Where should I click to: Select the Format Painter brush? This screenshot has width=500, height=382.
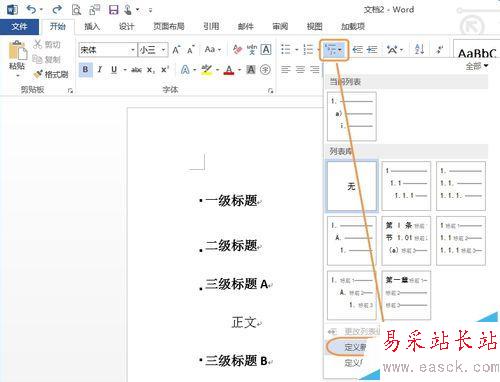[x=51, y=74]
